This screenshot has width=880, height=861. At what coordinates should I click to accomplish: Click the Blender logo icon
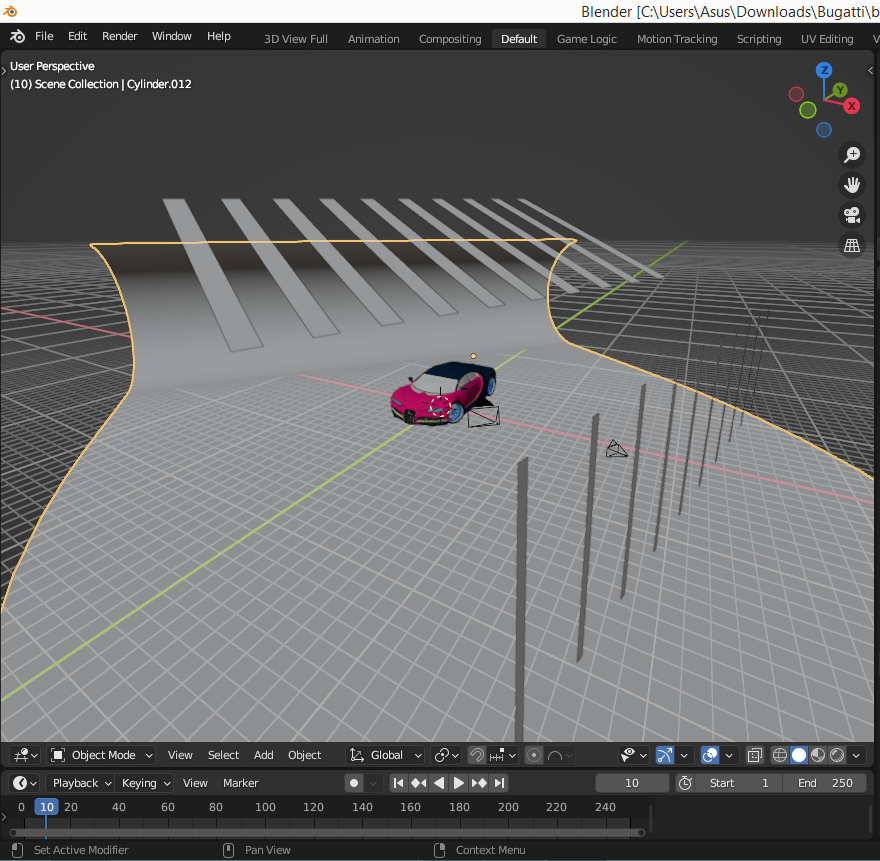[17, 36]
